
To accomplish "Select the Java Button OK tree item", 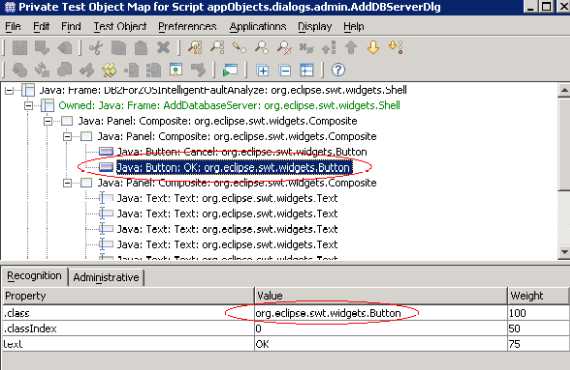I will tap(234, 168).
